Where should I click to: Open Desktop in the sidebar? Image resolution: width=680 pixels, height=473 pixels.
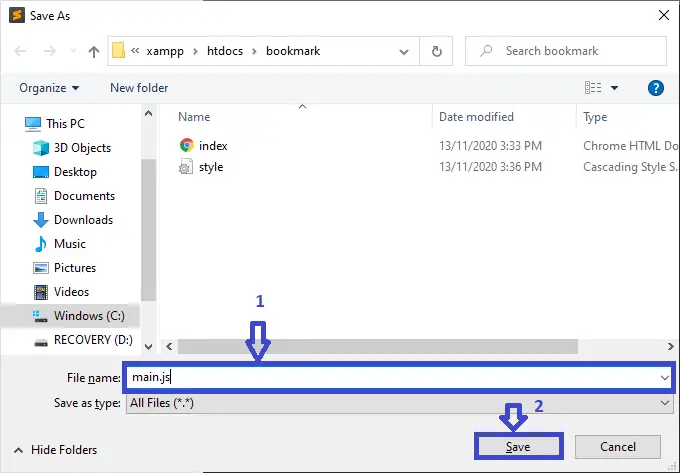coord(65,172)
